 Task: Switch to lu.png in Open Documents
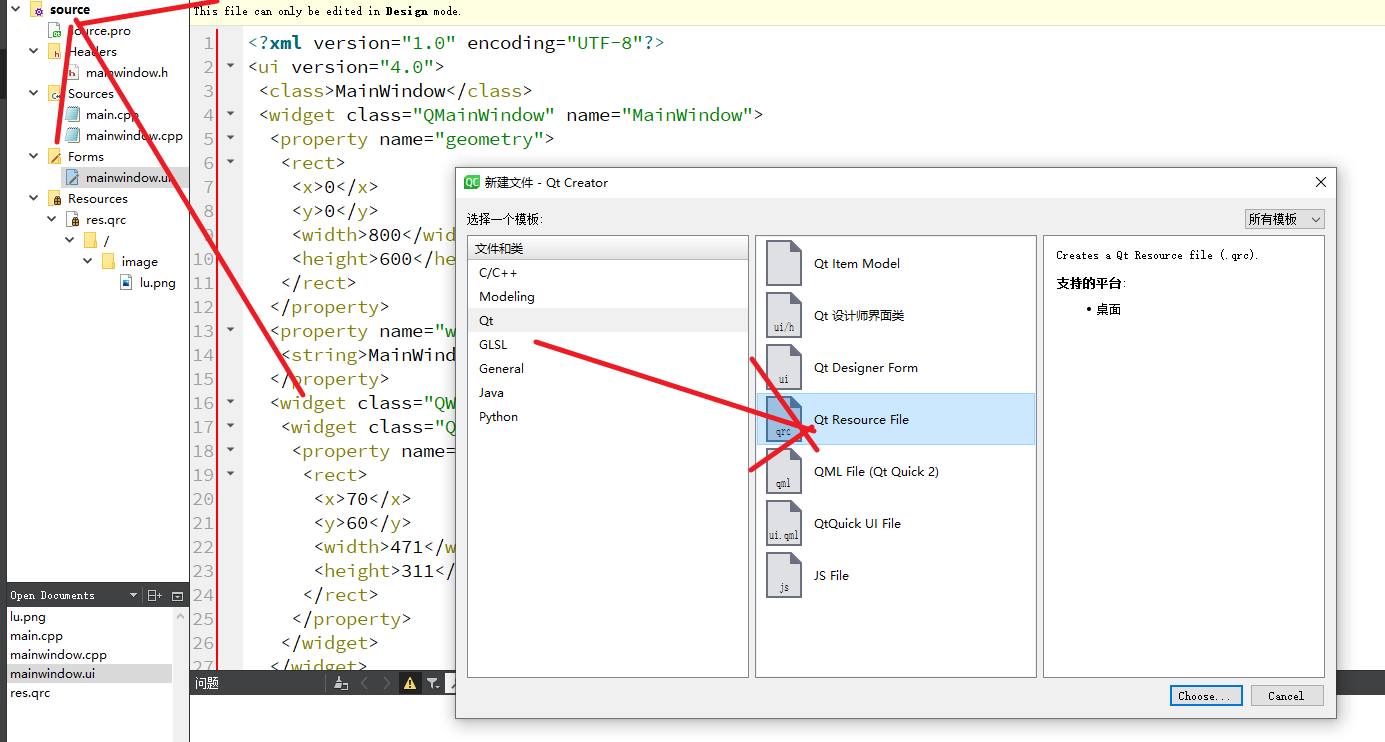28,617
